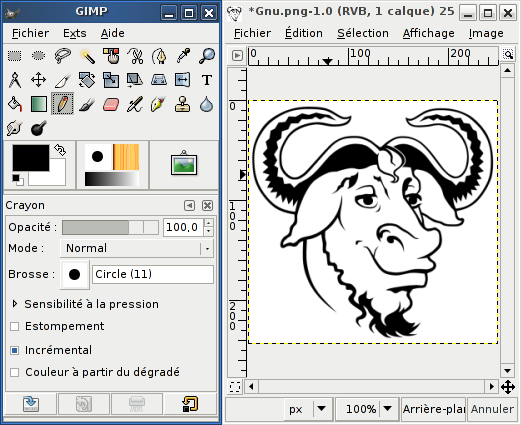
Task: Click the opacity value field 100,0
Action: tap(183, 227)
